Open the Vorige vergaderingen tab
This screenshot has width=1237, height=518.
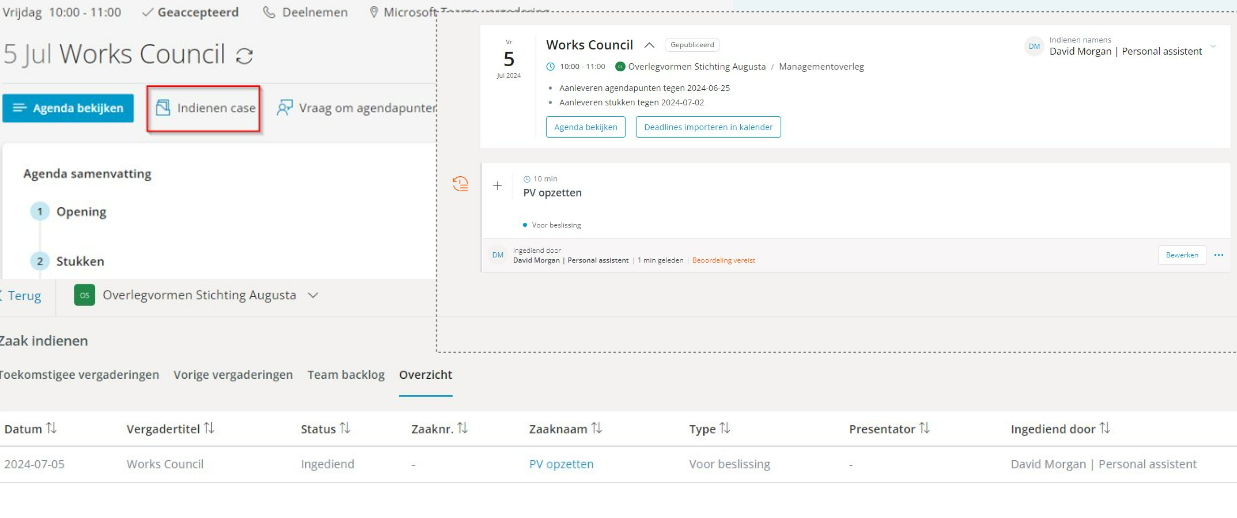233,375
